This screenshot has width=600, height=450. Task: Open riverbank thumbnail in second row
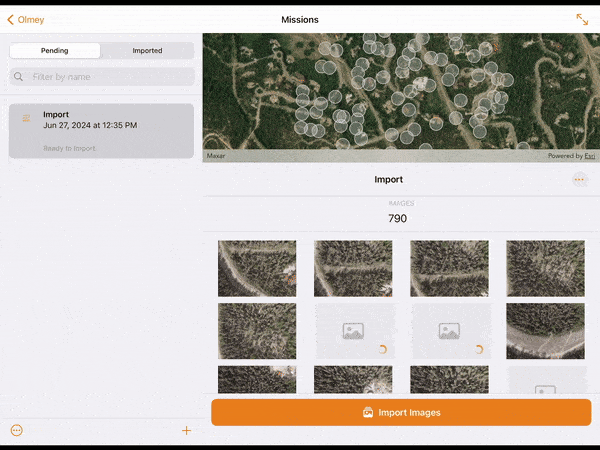pos(546,331)
